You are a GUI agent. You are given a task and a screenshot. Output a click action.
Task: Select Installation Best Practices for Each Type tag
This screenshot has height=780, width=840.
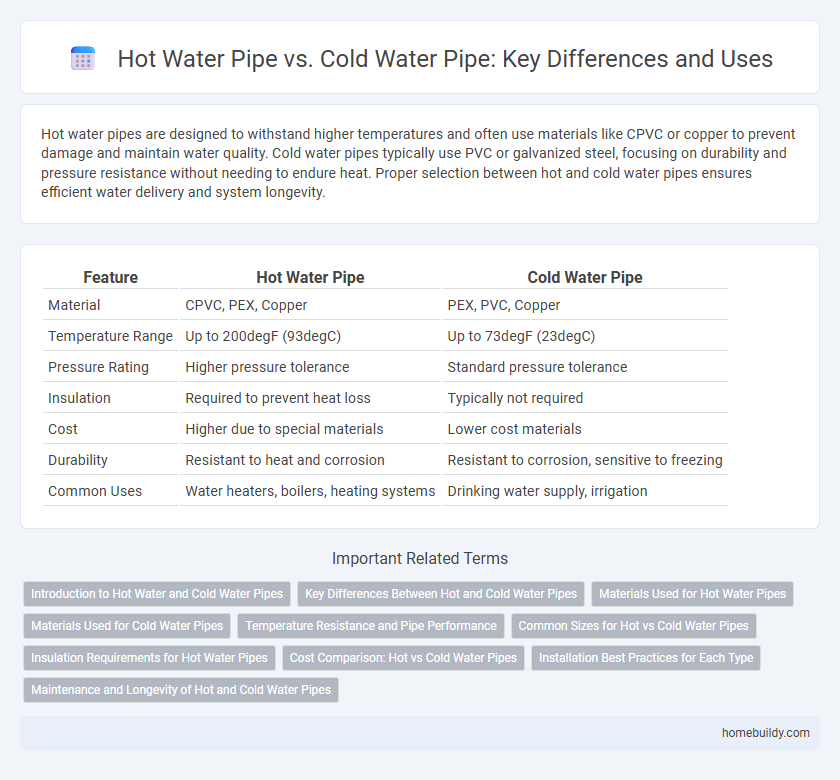pos(645,658)
